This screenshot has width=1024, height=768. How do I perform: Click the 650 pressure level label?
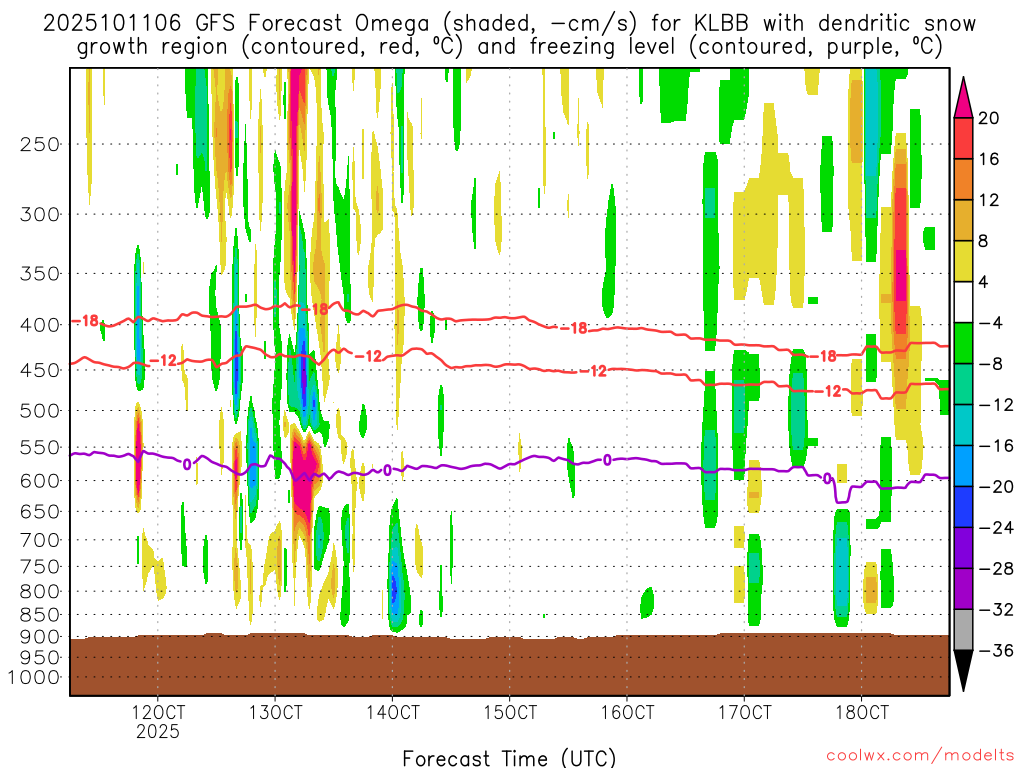point(40,511)
